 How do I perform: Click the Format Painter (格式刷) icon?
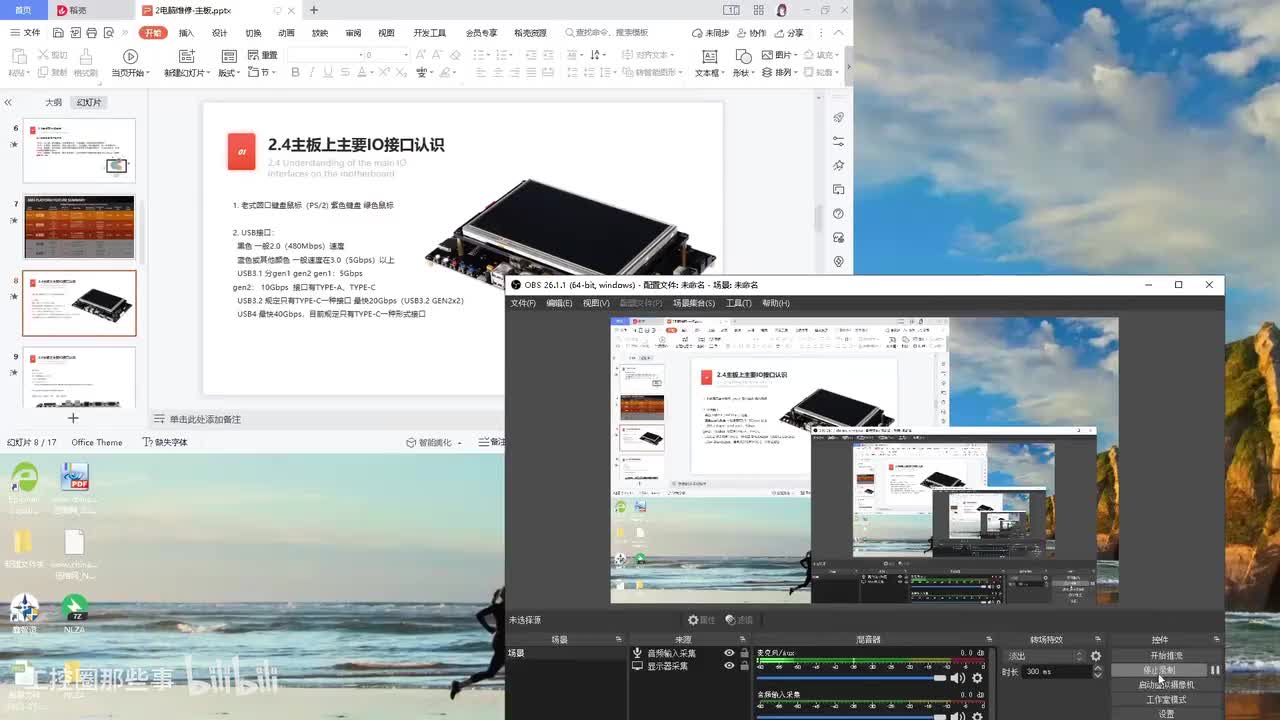pyautogui.click(x=86, y=57)
